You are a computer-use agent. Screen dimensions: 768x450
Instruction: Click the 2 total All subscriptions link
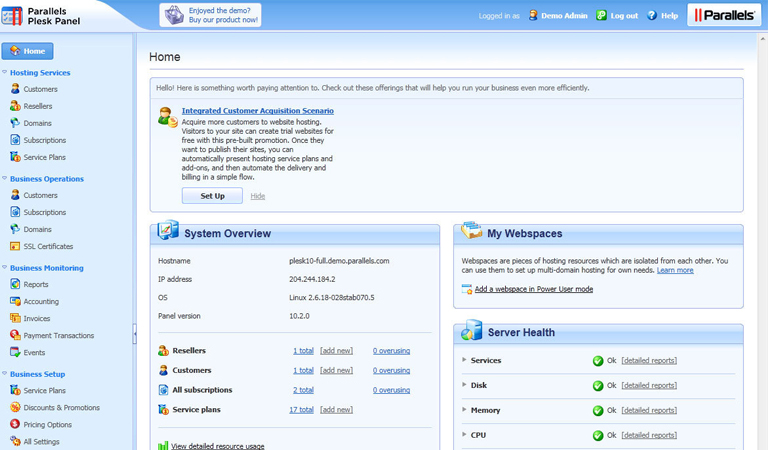[303, 390]
